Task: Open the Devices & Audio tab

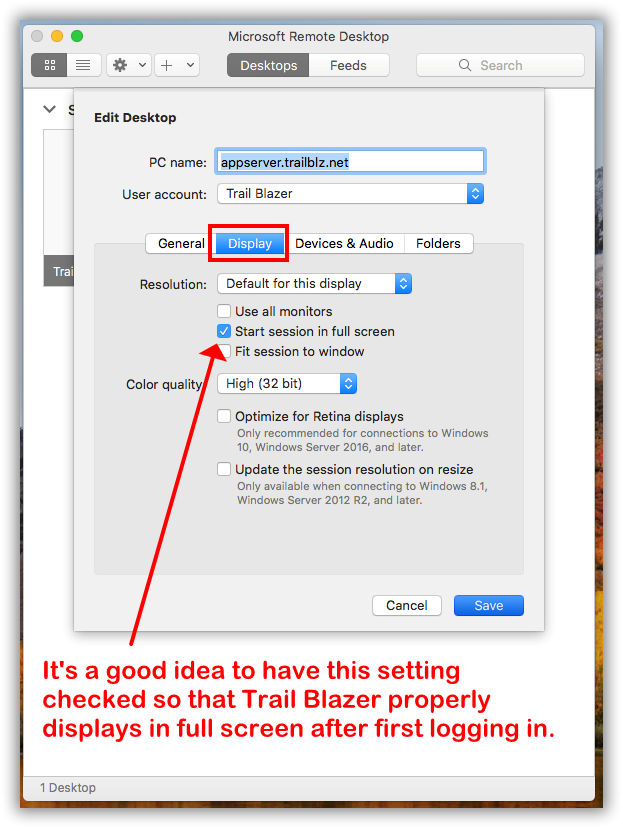Action: pyautogui.click(x=344, y=243)
